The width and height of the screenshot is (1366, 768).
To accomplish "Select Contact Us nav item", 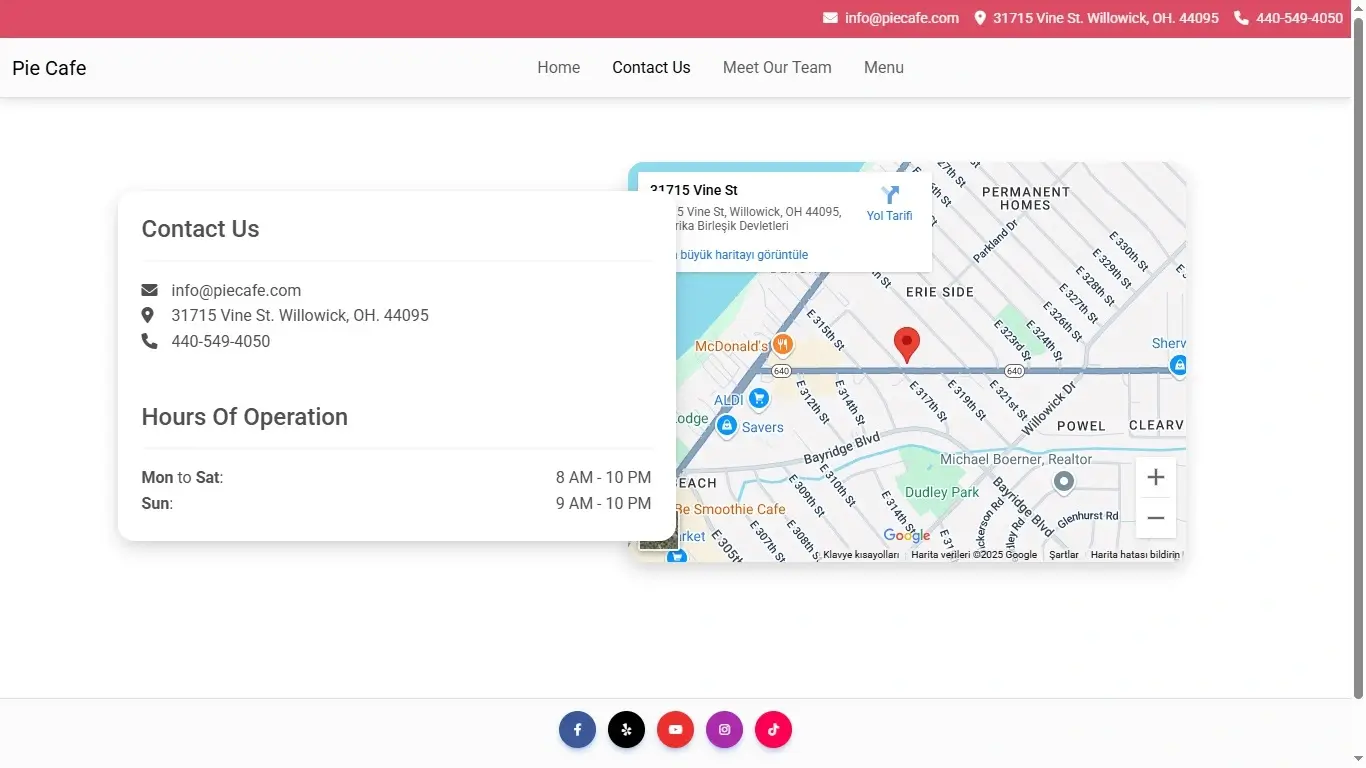I will point(651,67).
